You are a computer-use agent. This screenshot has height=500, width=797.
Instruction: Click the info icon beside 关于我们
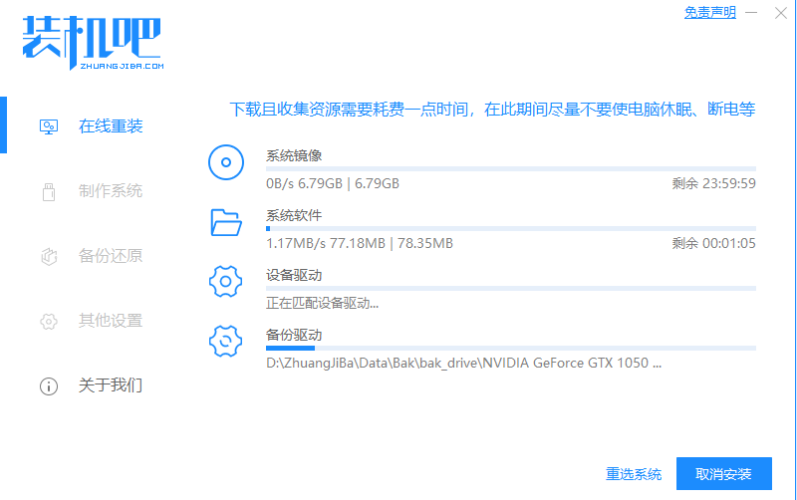(47, 385)
